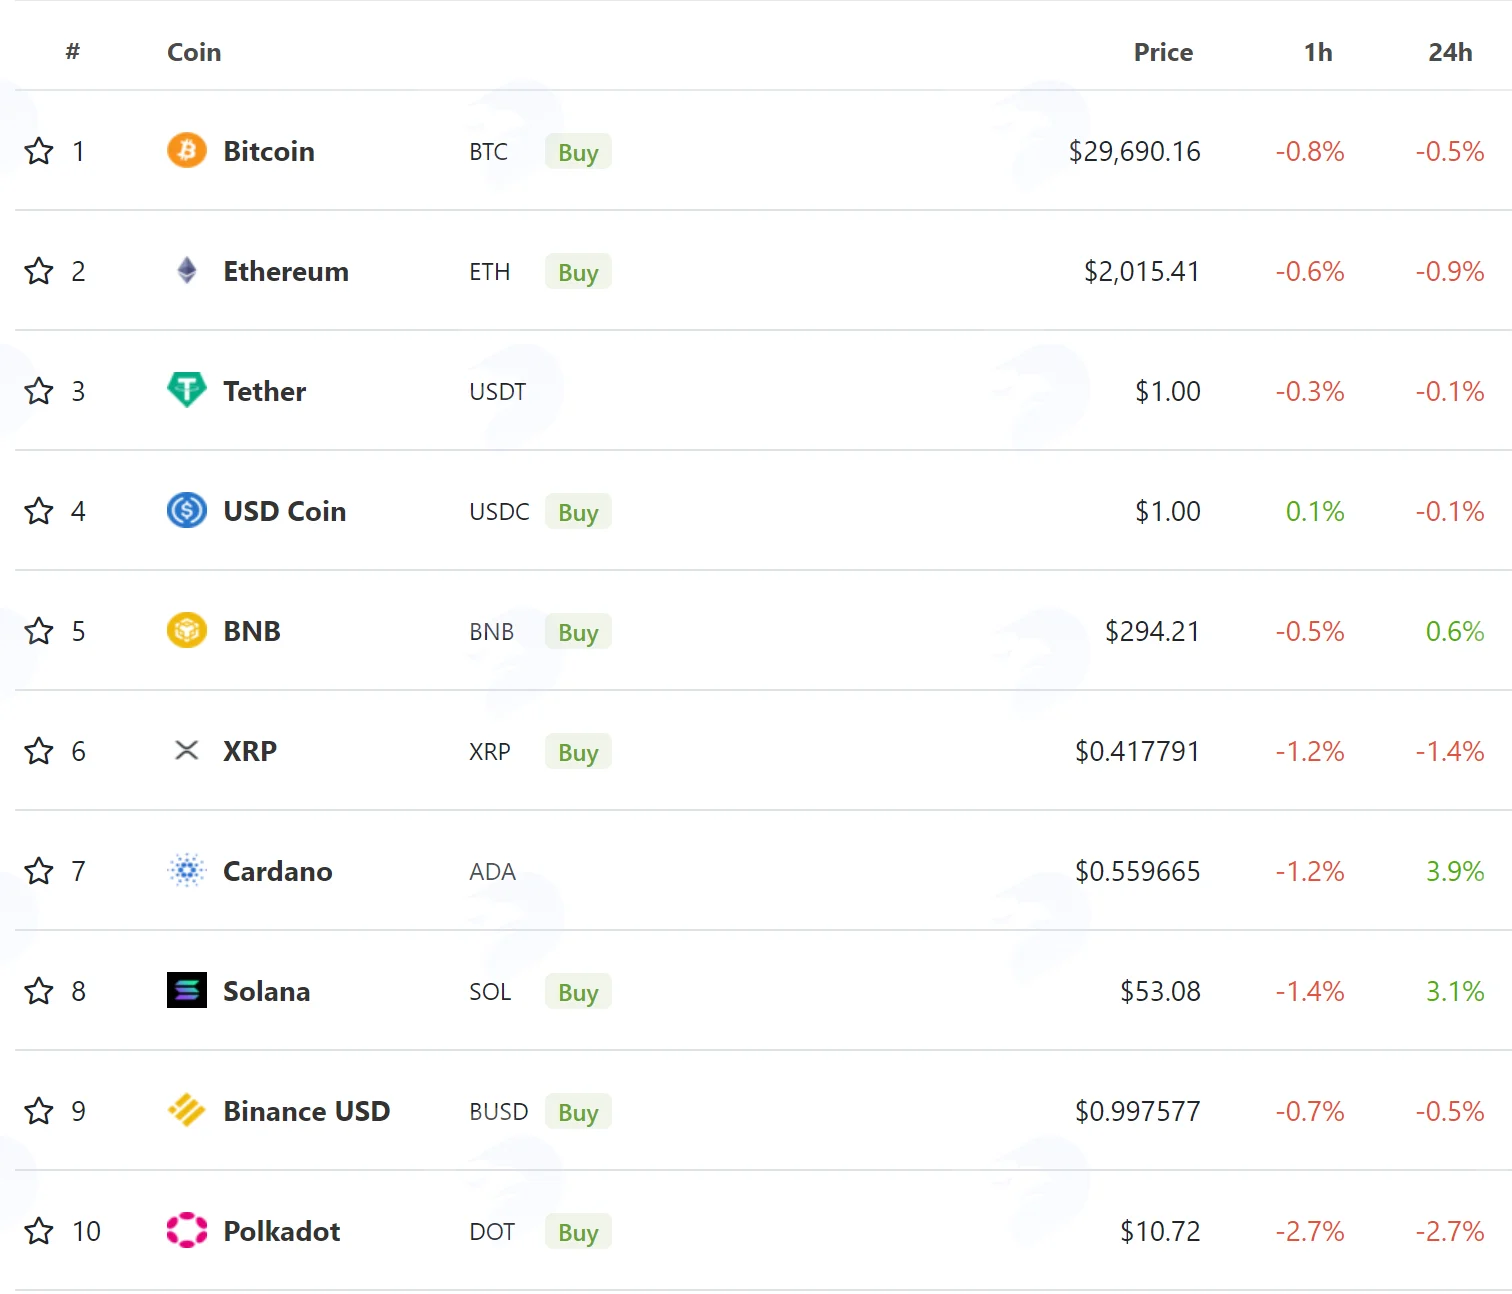The image size is (1512, 1294).
Task: Click the USD Coin blue logo
Action: (x=187, y=511)
